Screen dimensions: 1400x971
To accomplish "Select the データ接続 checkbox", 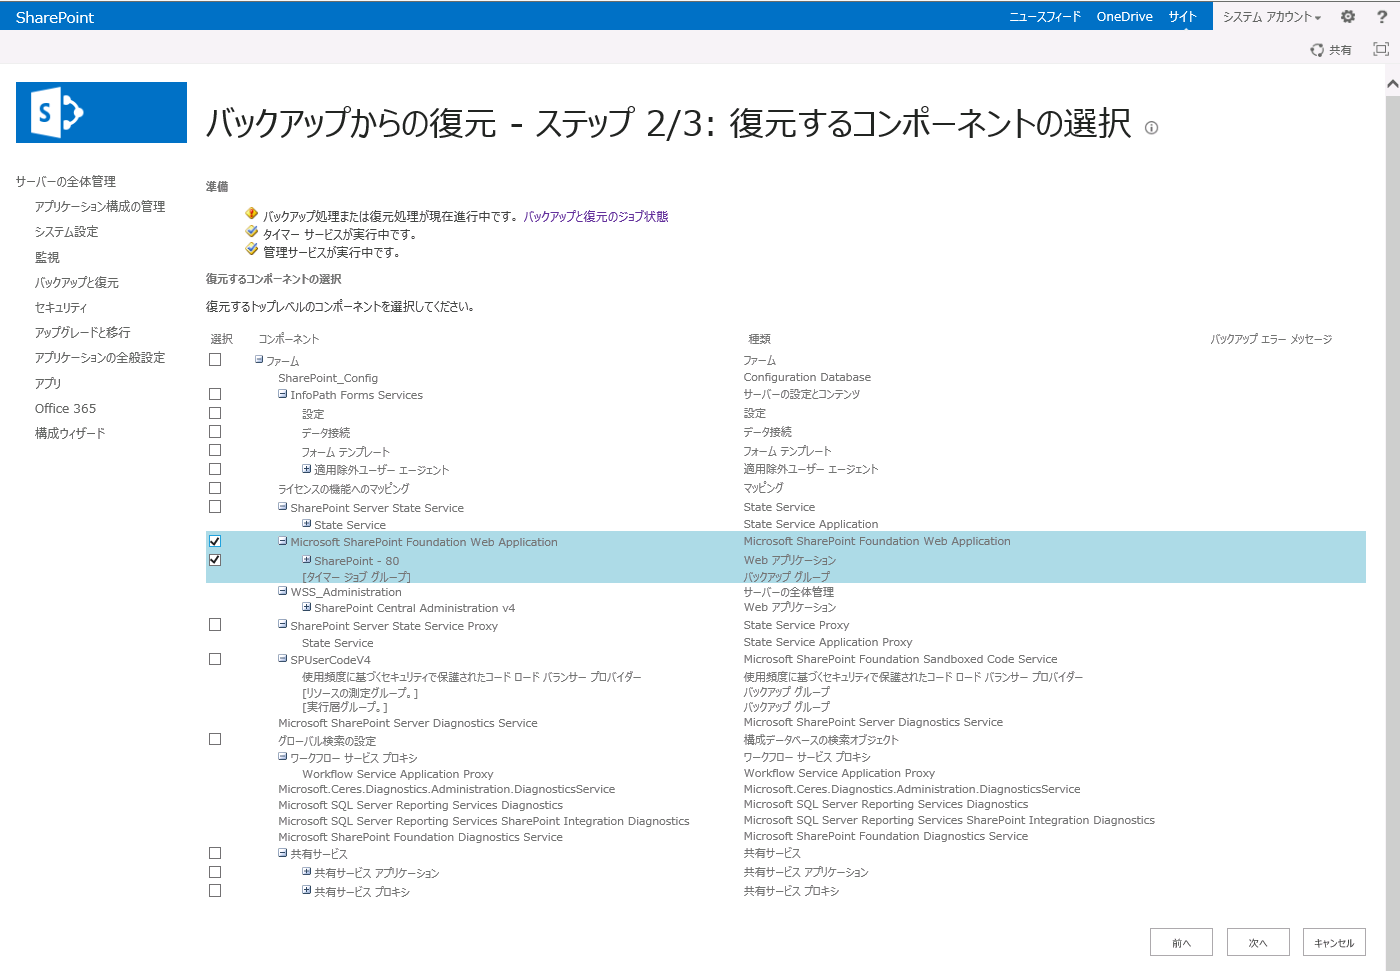I will (215, 432).
